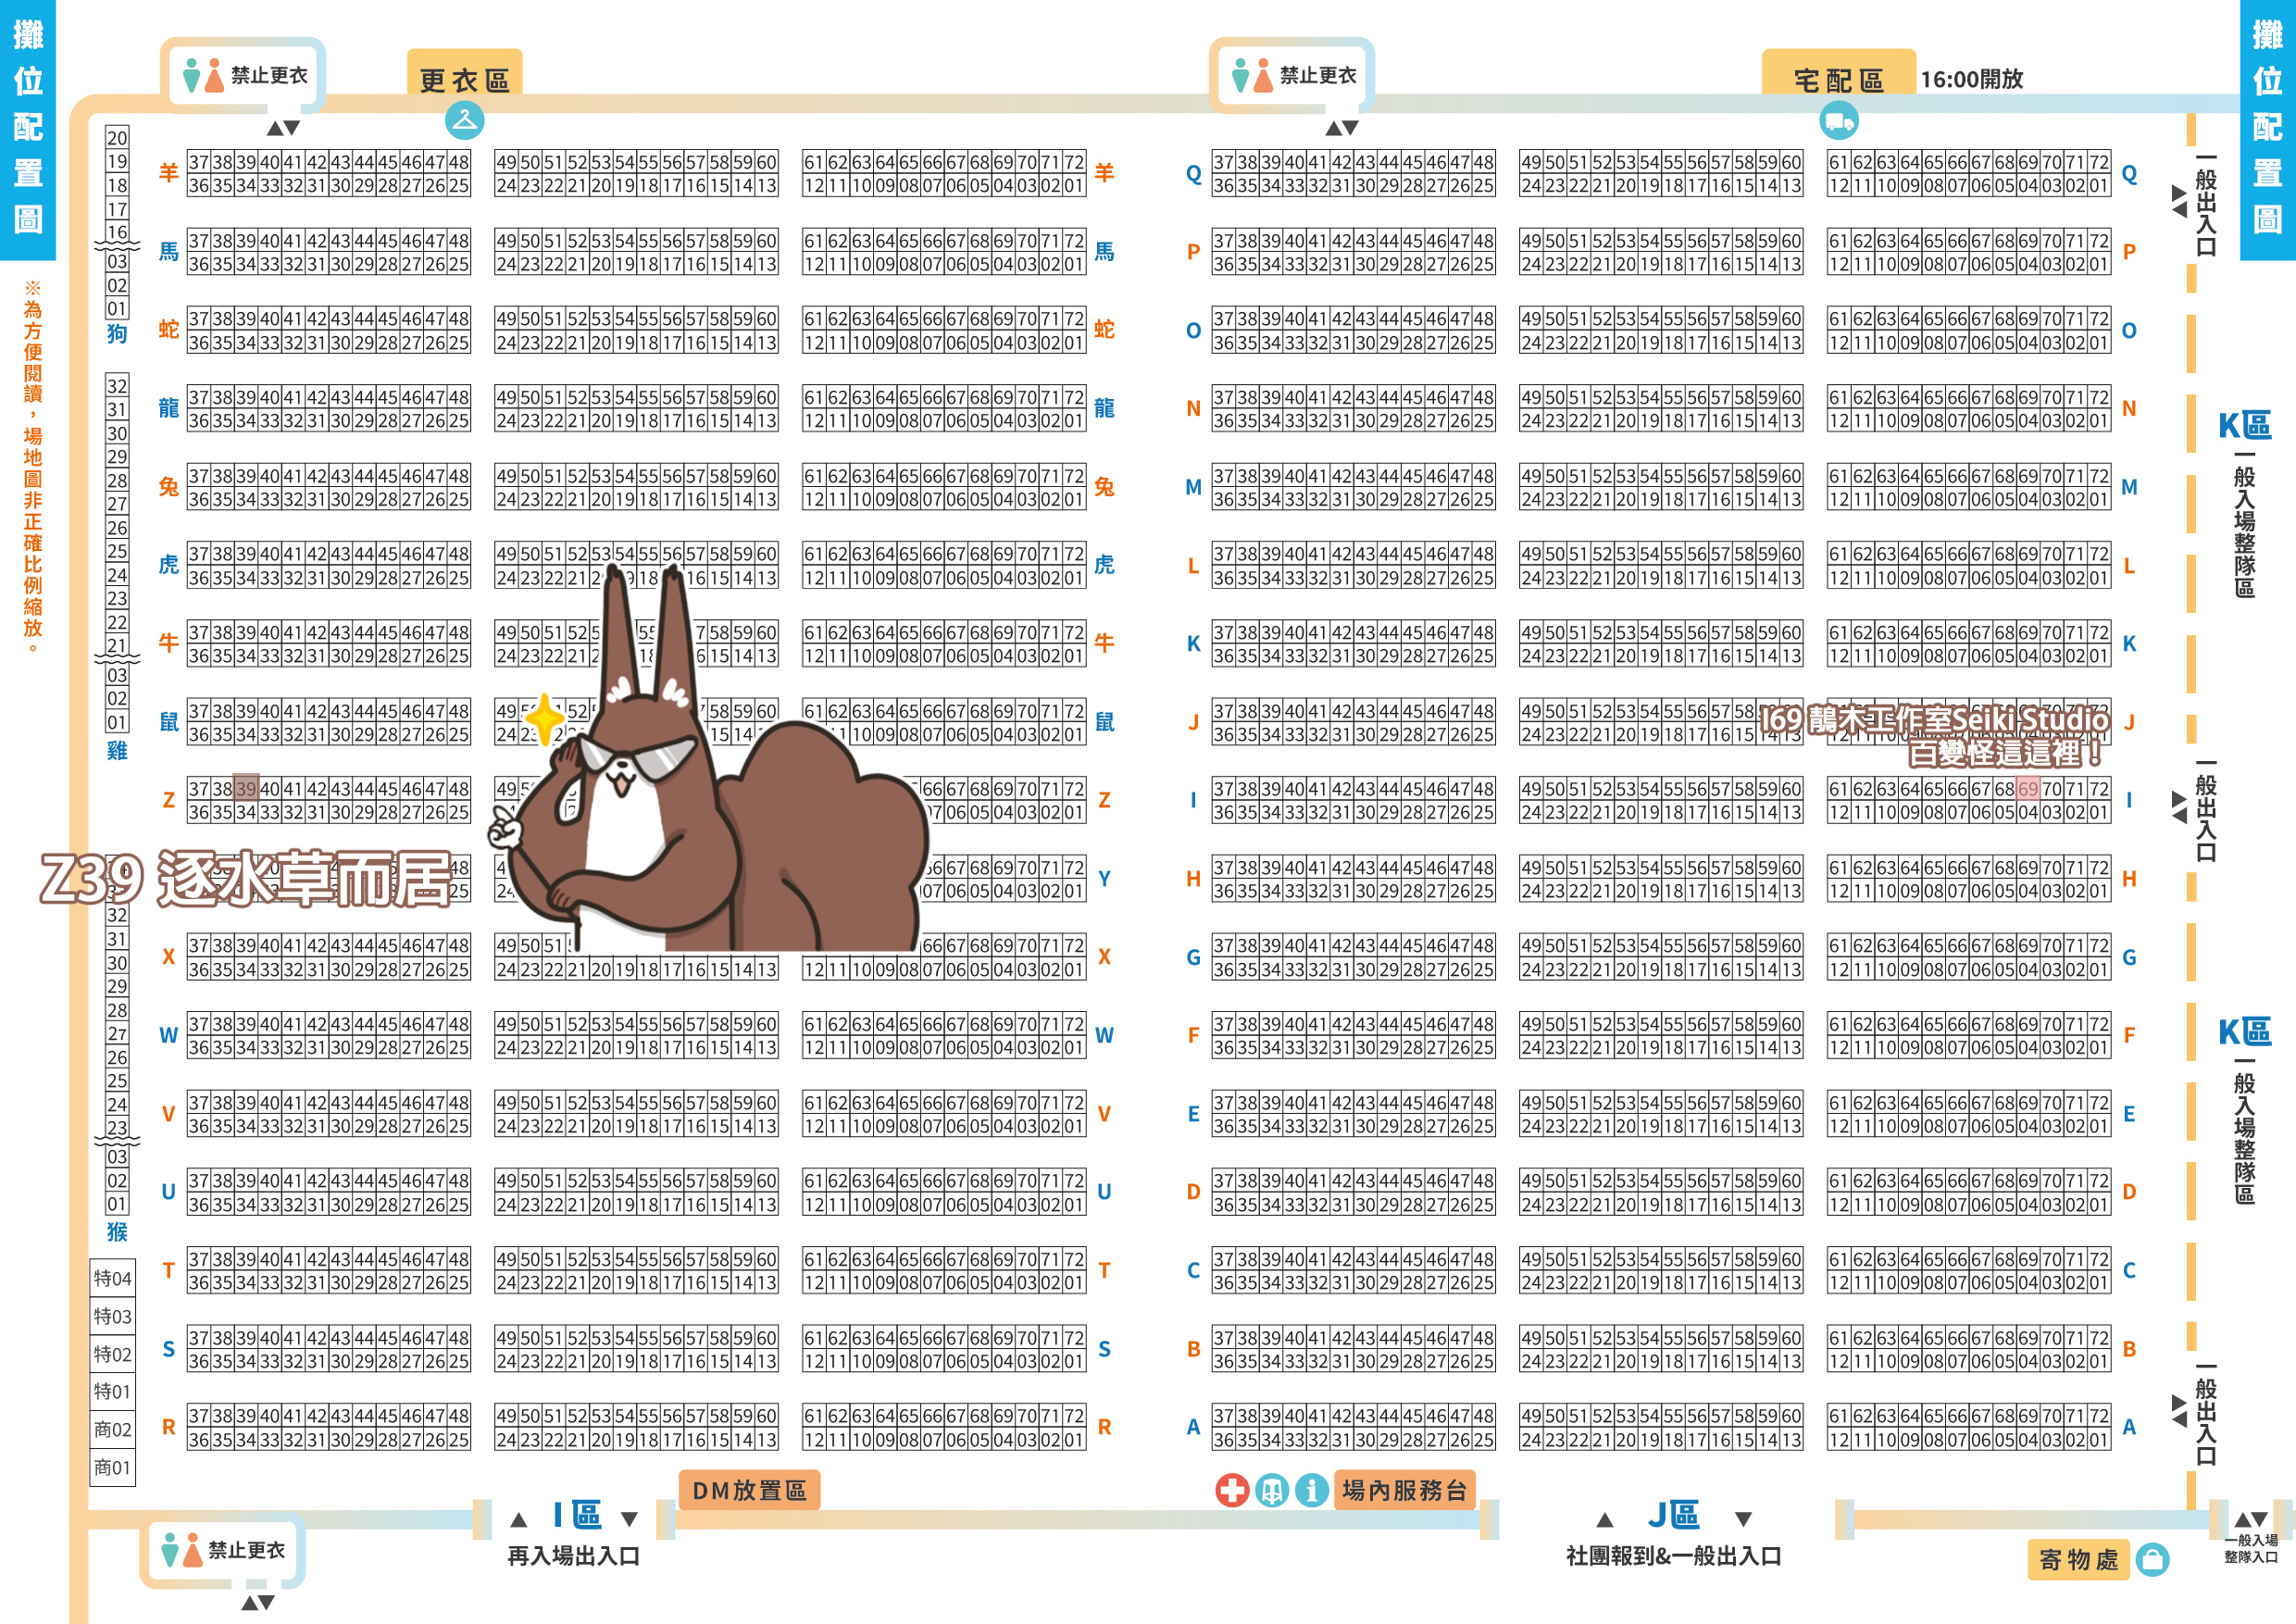Click the bag icon next to 寄物處
The width and height of the screenshot is (2296, 1624).
click(x=2152, y=1559)
